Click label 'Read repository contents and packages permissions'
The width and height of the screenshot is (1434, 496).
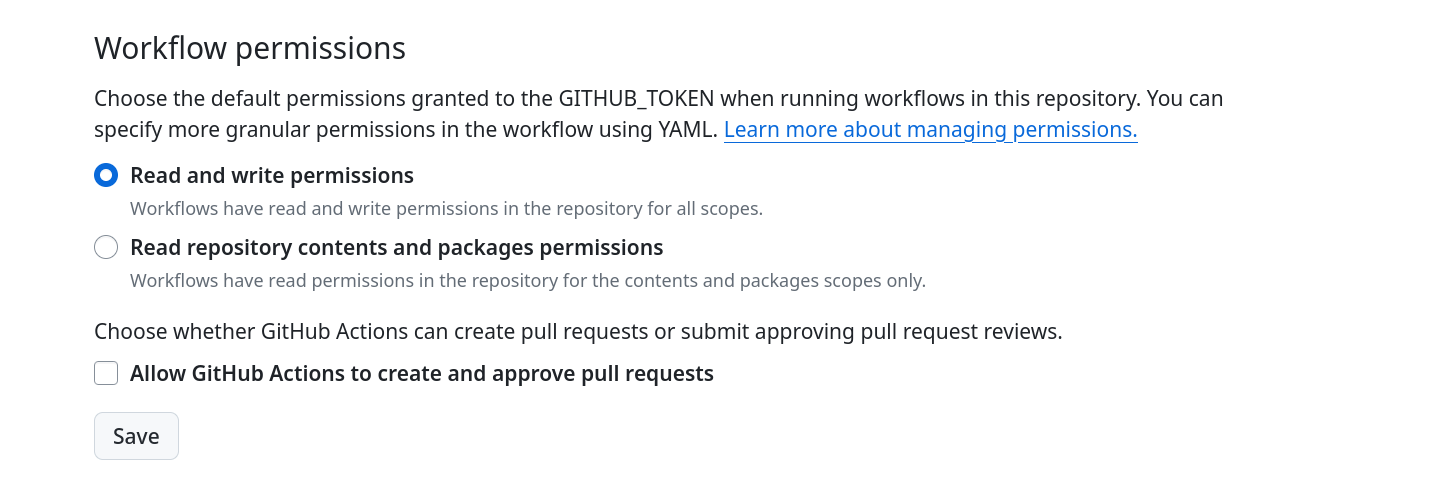(x=397, y=247)
